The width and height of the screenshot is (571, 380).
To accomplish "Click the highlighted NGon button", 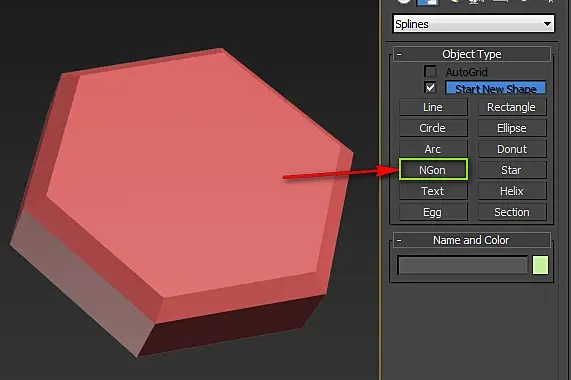I will tap(433, 170).
